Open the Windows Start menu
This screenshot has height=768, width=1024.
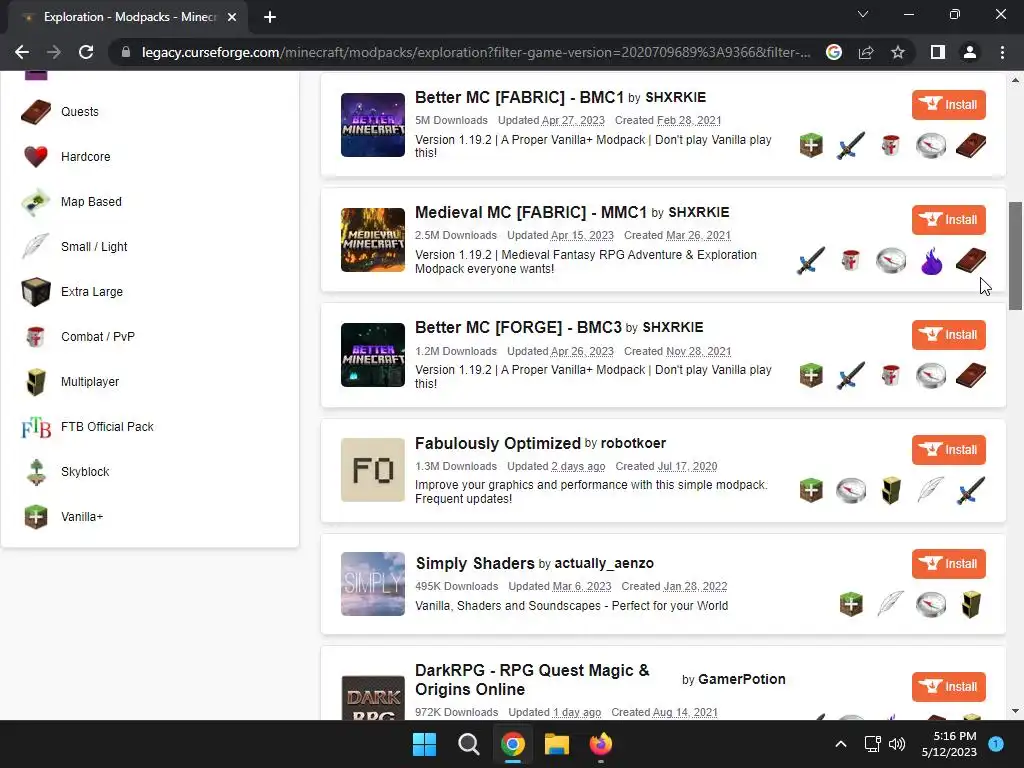(x=424, y=744)
